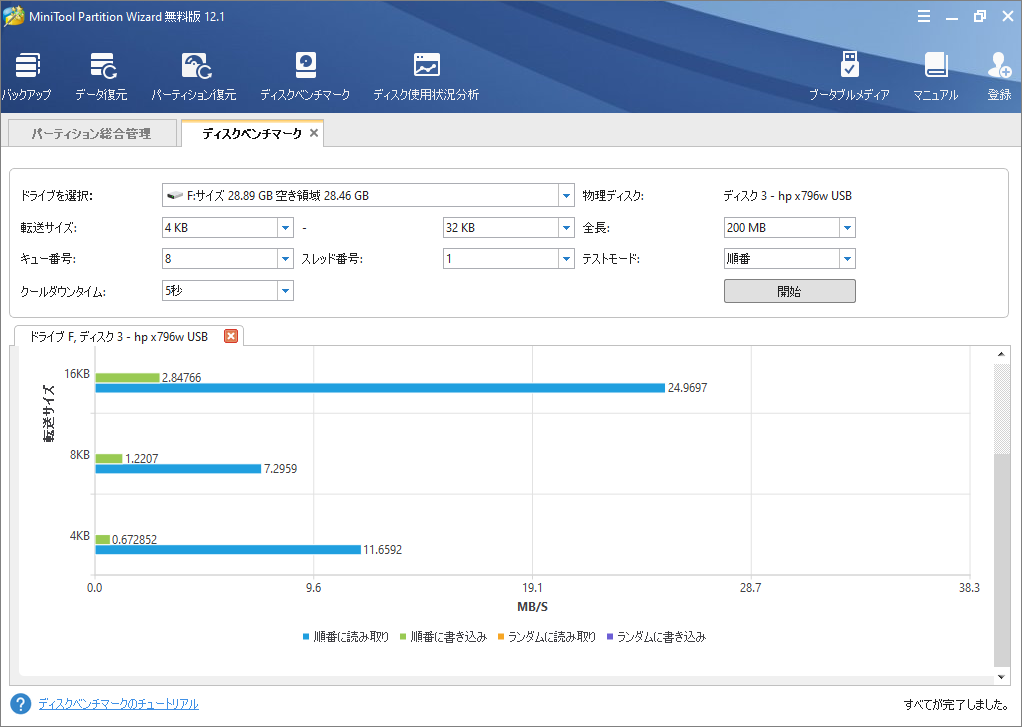Click the 7.2959 read speed value
This screenshot has height=727, width=1022.
click(x=280, y=469)
